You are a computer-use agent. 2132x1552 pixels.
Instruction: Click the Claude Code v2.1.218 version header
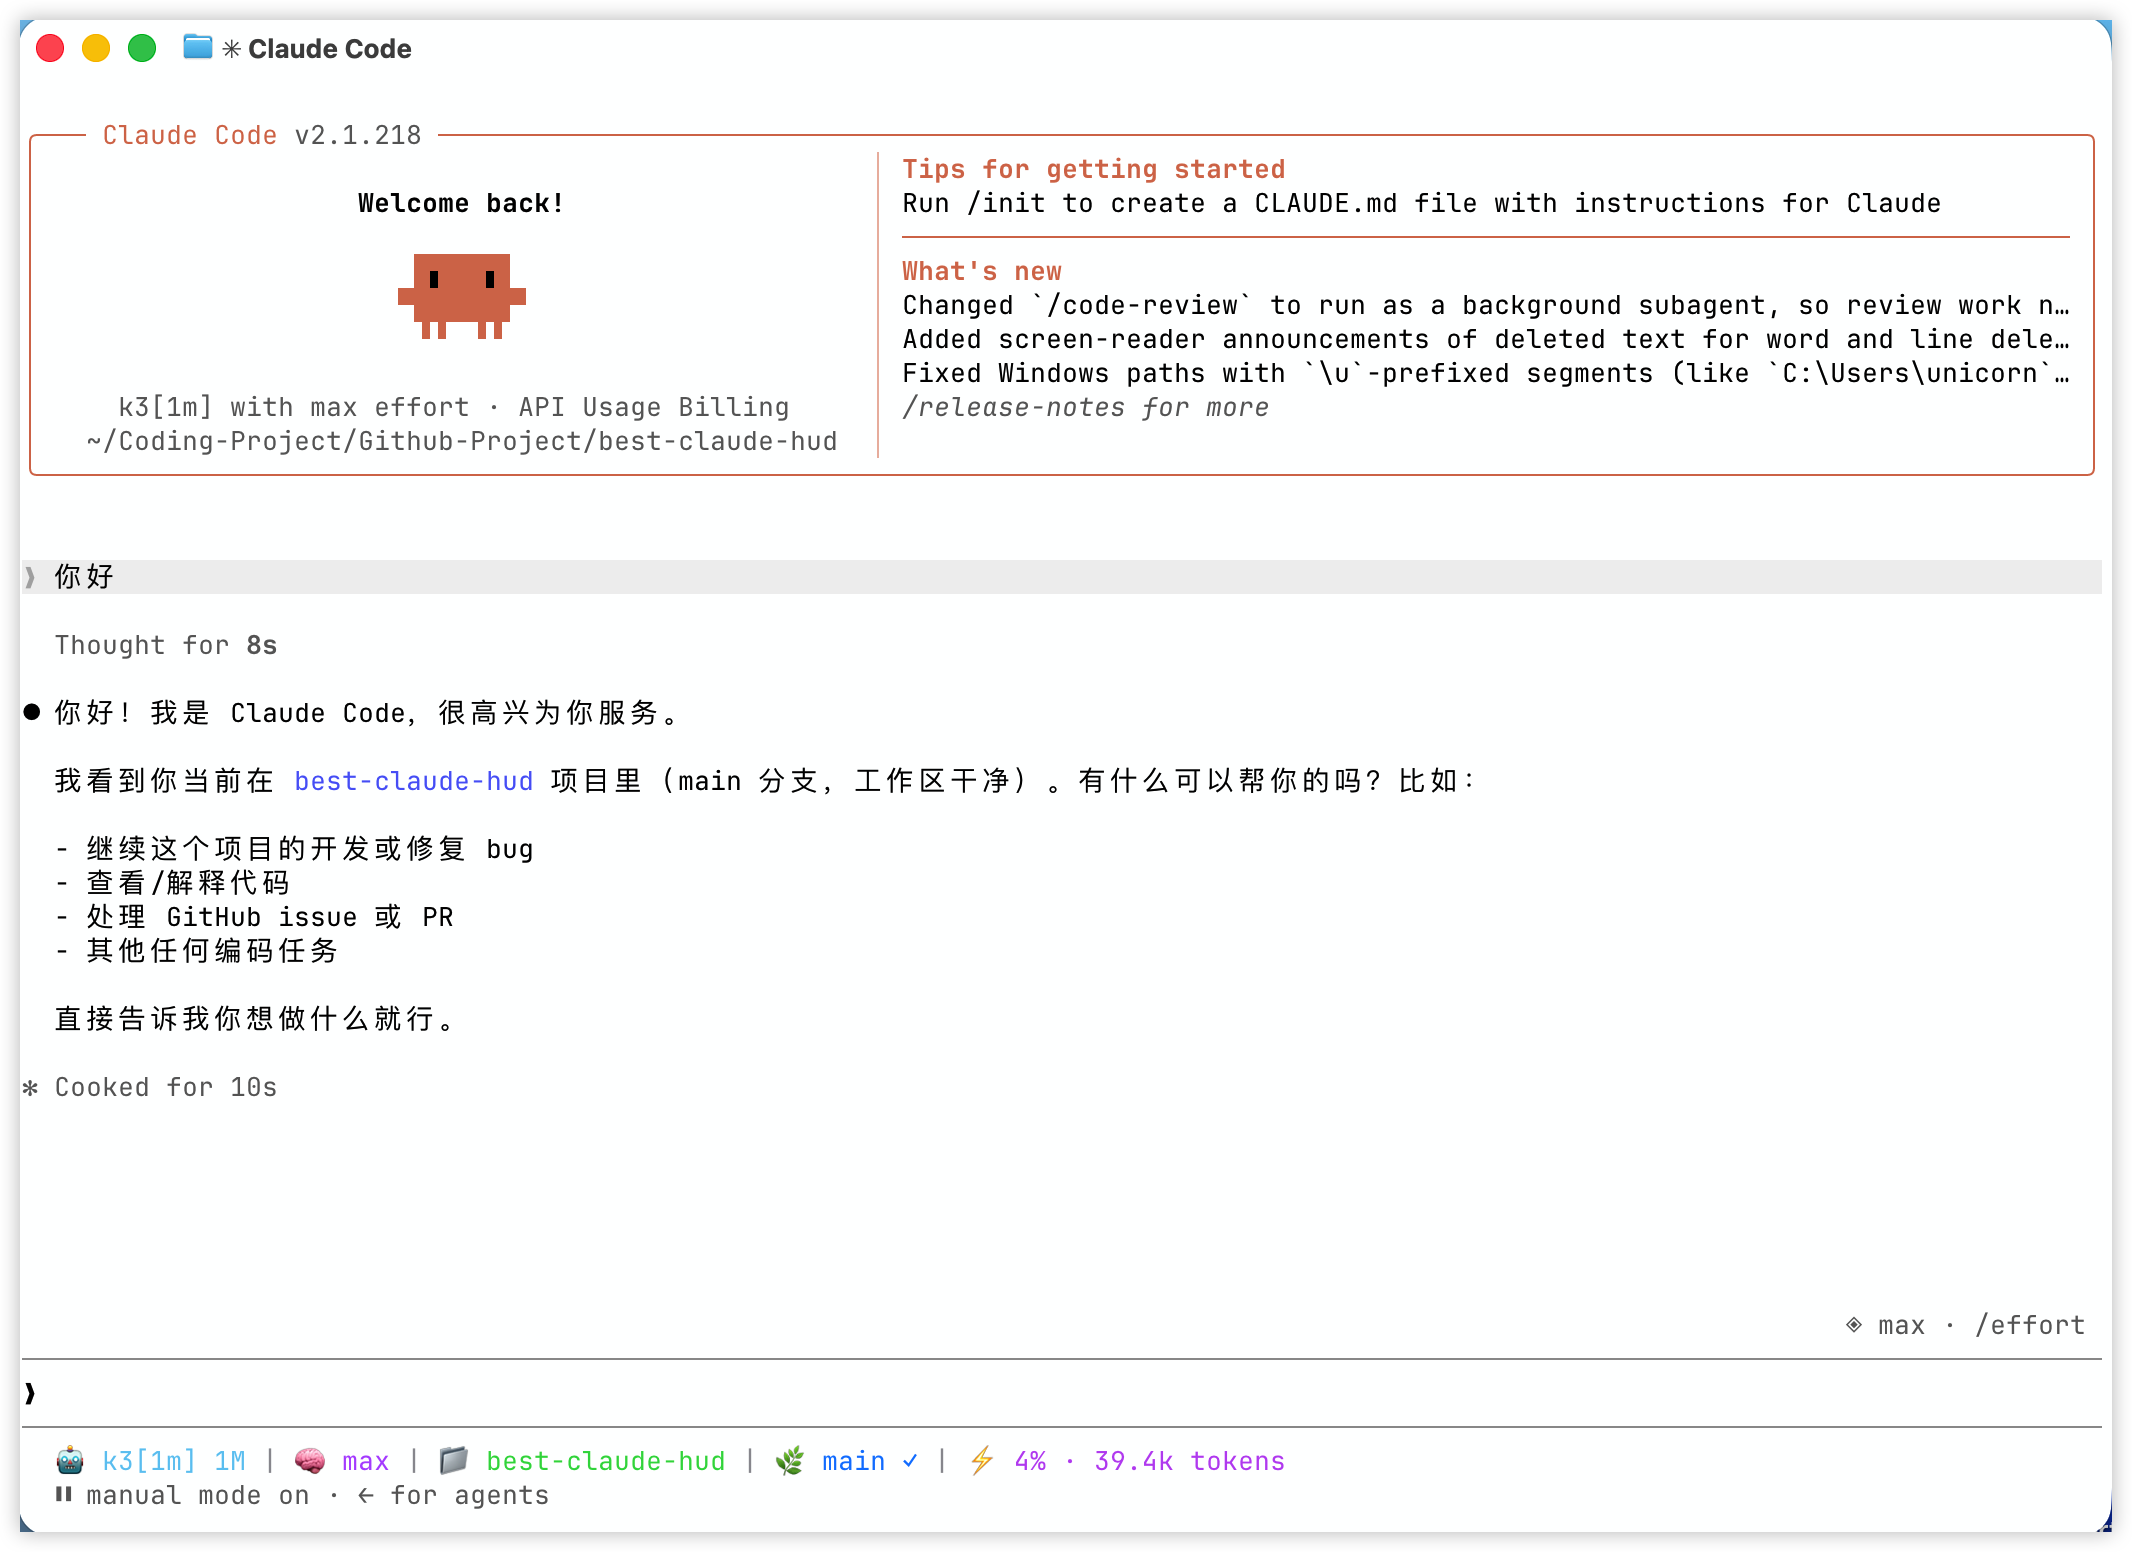(262, 135)
